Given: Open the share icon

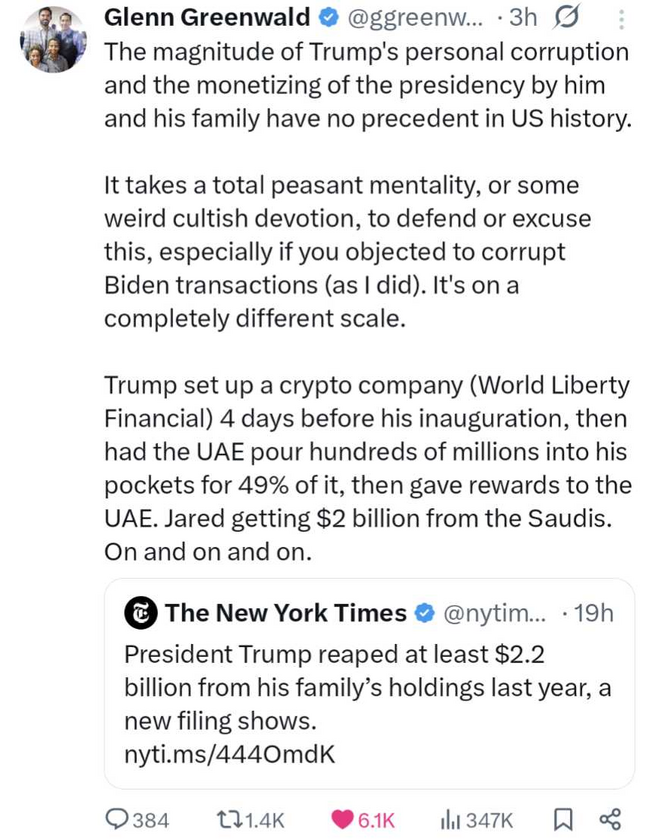Looking at the screenshot, I should 611,819.
